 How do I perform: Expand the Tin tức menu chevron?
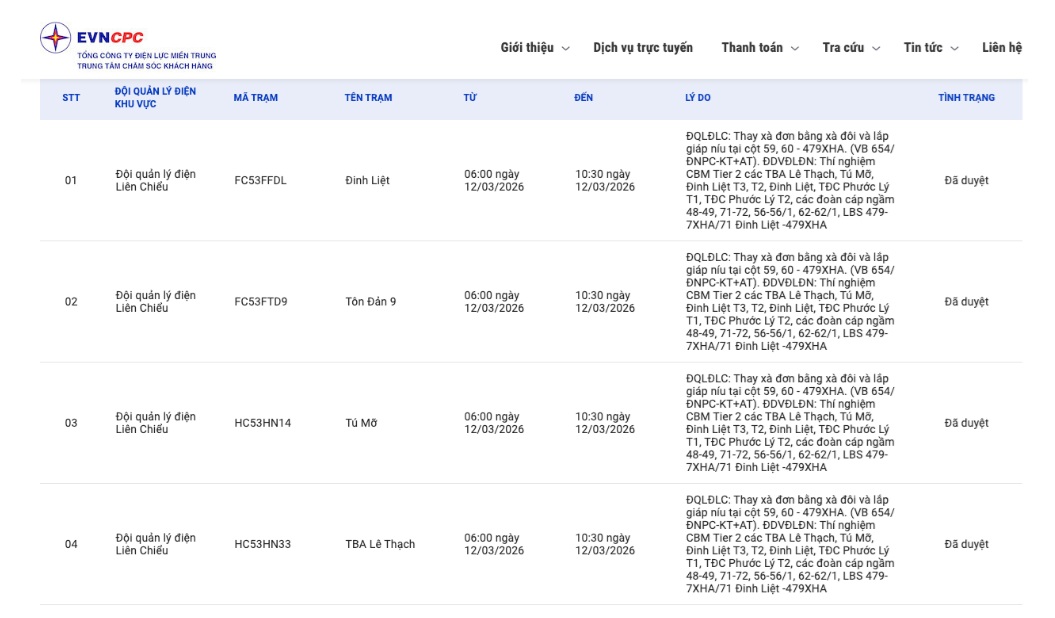954,49
